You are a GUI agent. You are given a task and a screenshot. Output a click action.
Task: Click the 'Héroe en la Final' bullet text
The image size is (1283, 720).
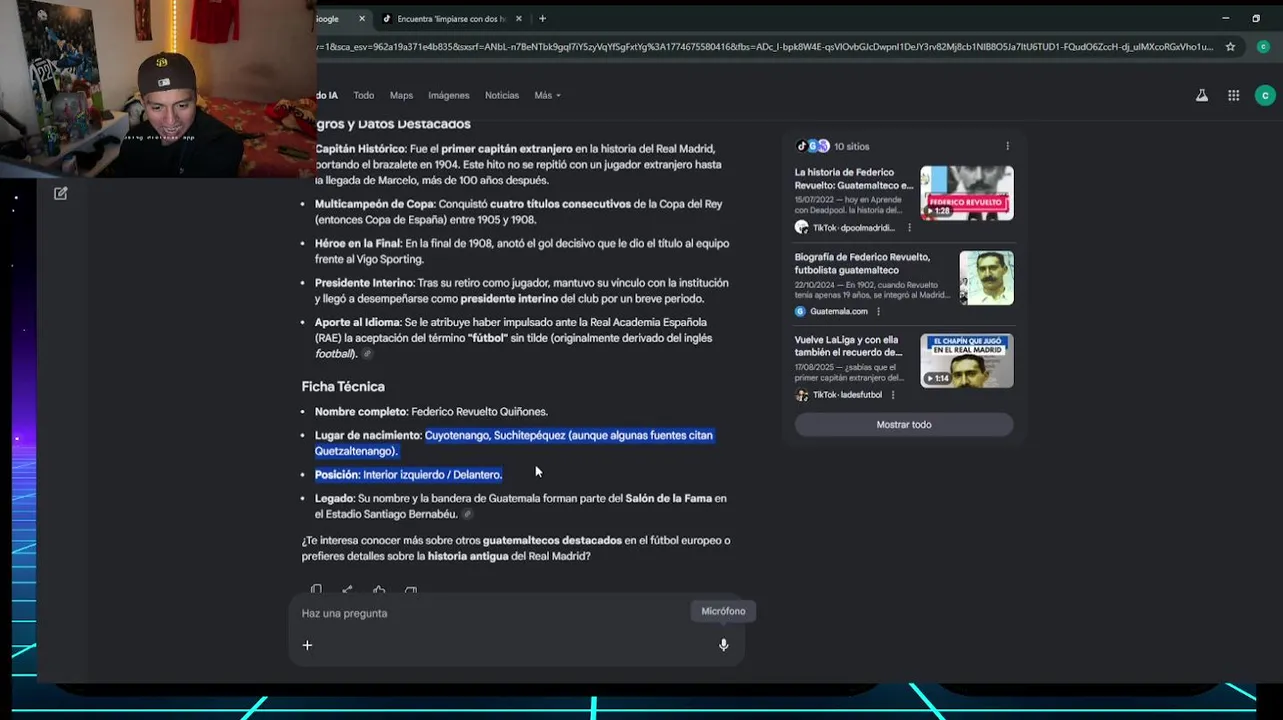click(x=522, y=251)
